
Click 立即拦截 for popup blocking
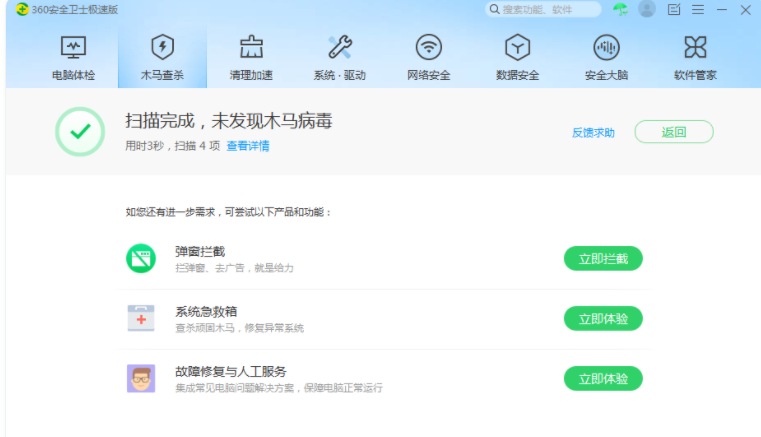pyautogui.click(x=603, y=259)
